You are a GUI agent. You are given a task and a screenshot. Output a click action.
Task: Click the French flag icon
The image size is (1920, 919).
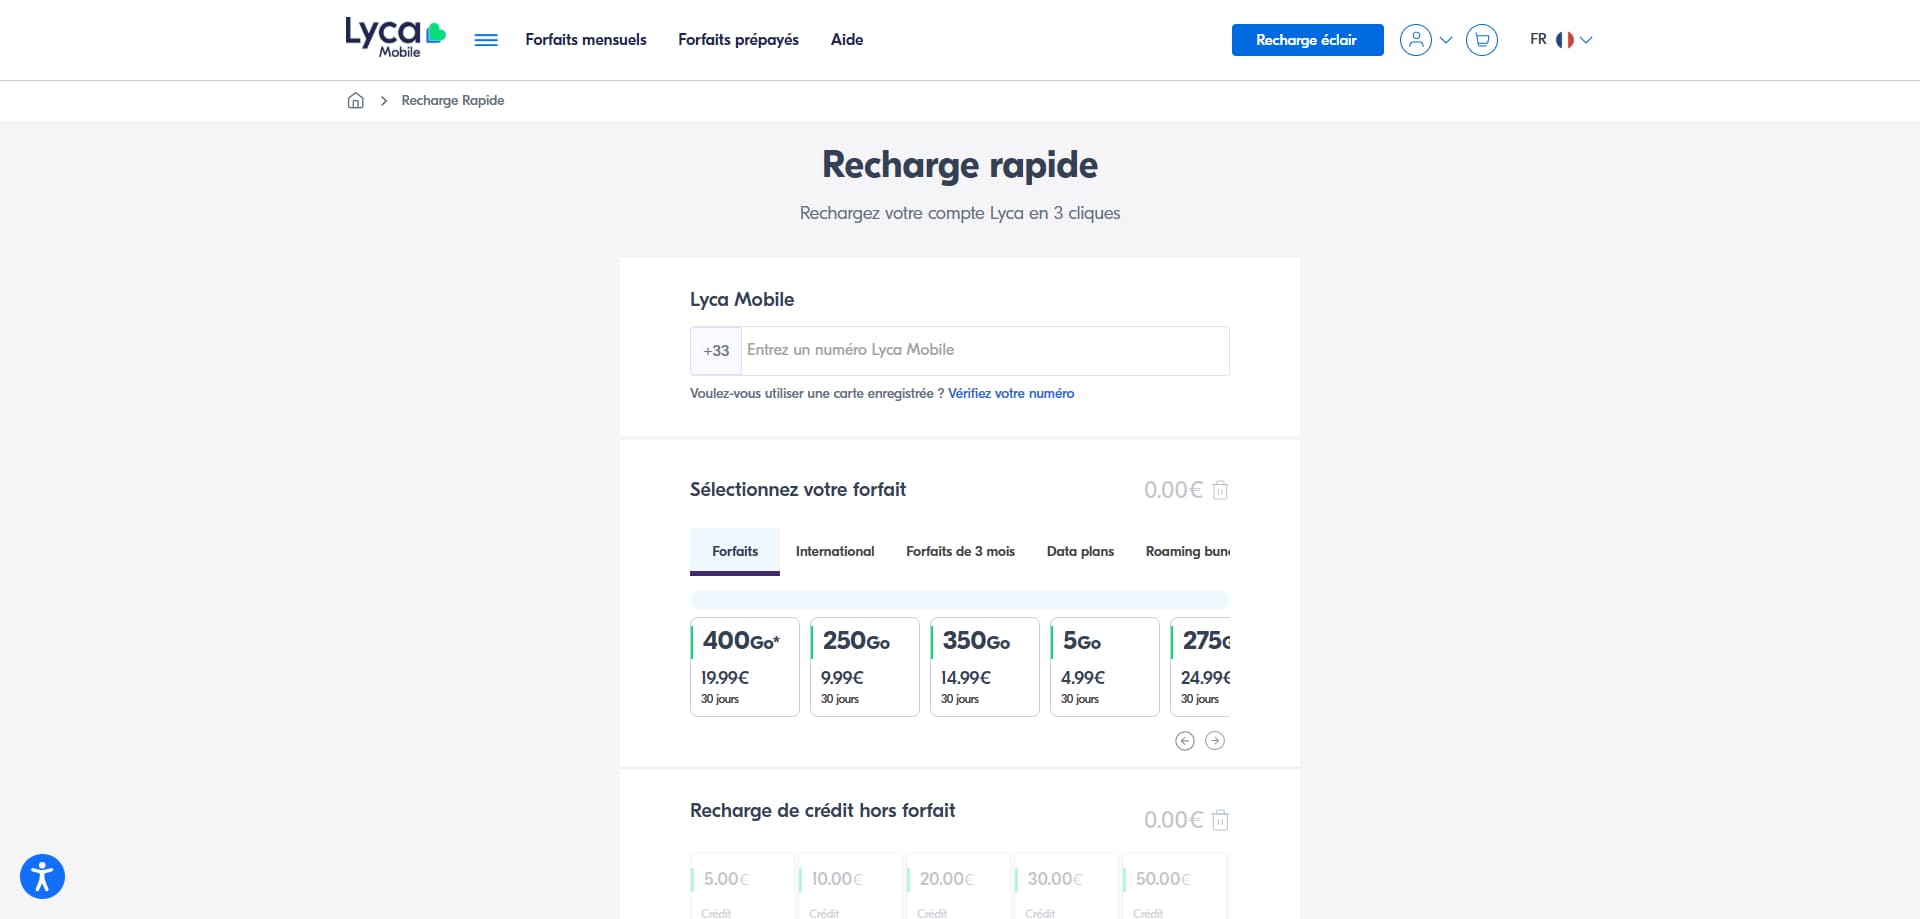1564,40
